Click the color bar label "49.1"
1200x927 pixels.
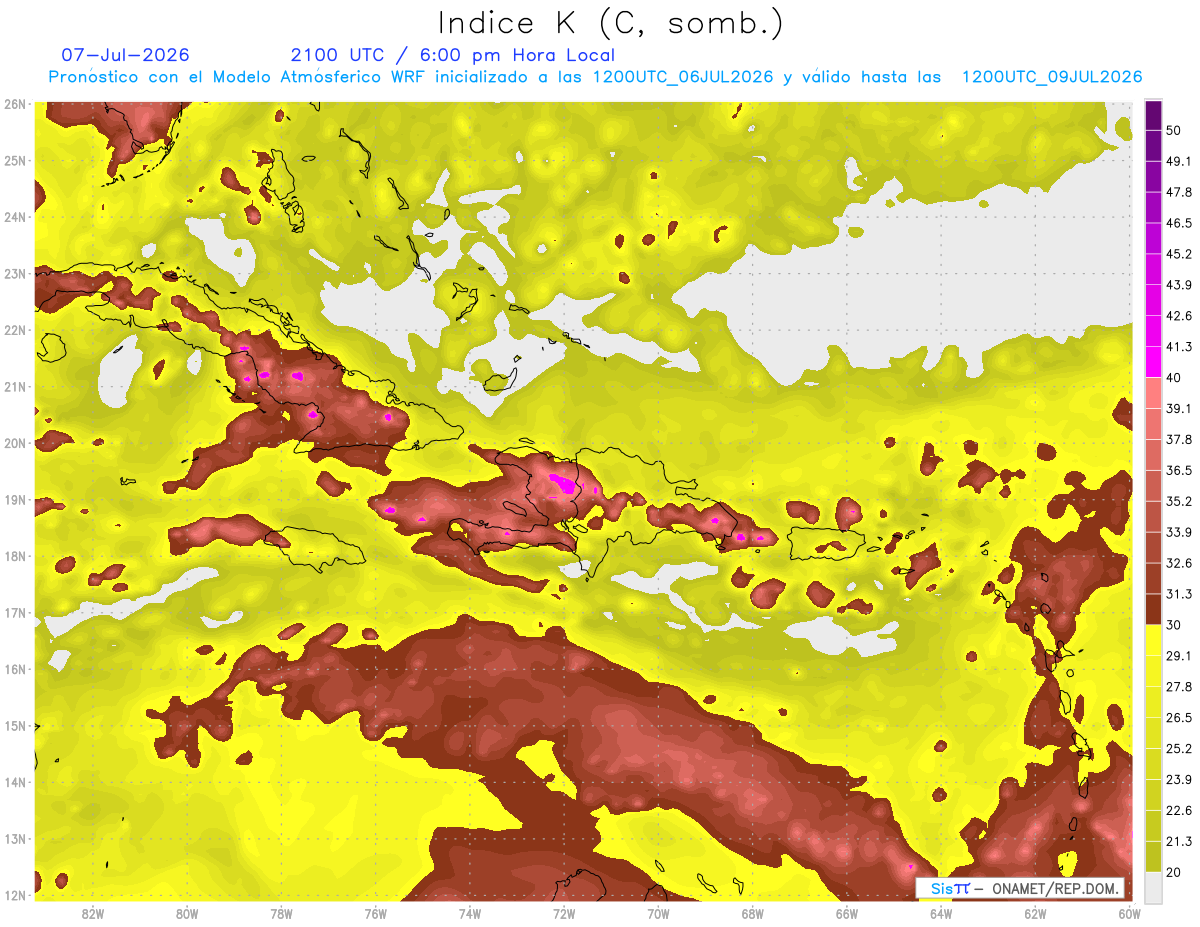coord(1179,161)
